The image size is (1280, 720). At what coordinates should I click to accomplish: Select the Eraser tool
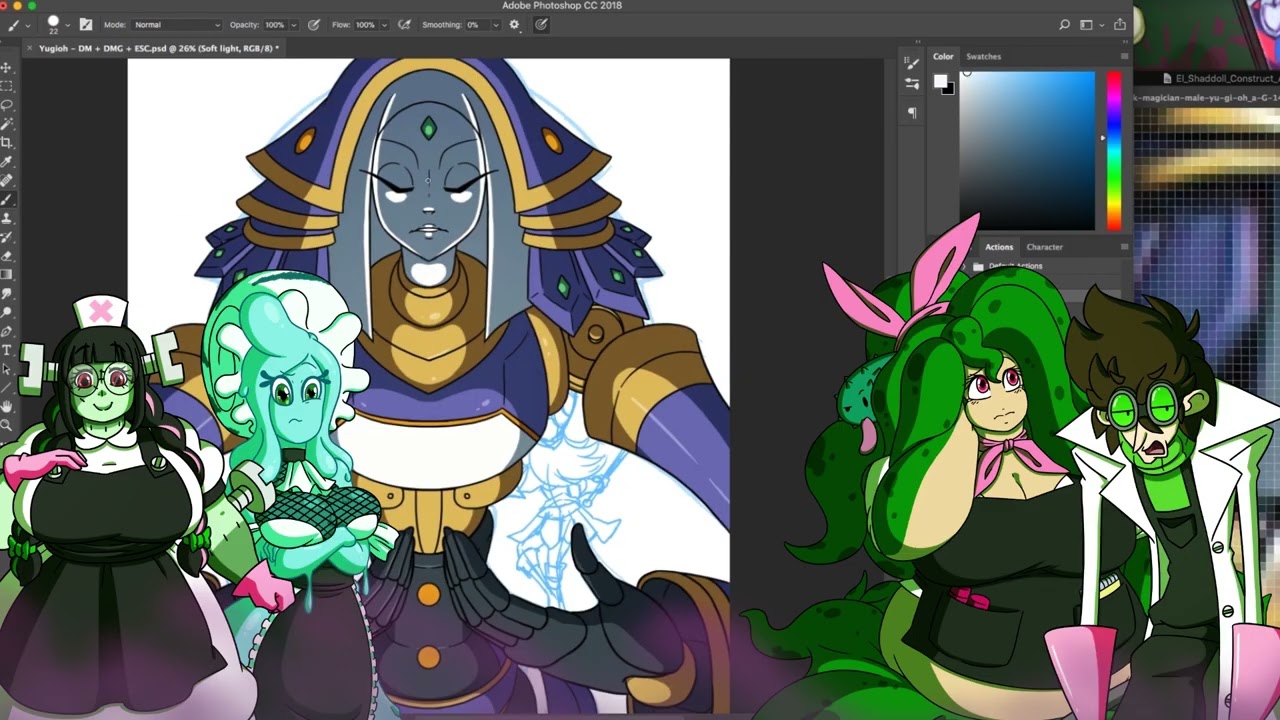coord(6,256)
